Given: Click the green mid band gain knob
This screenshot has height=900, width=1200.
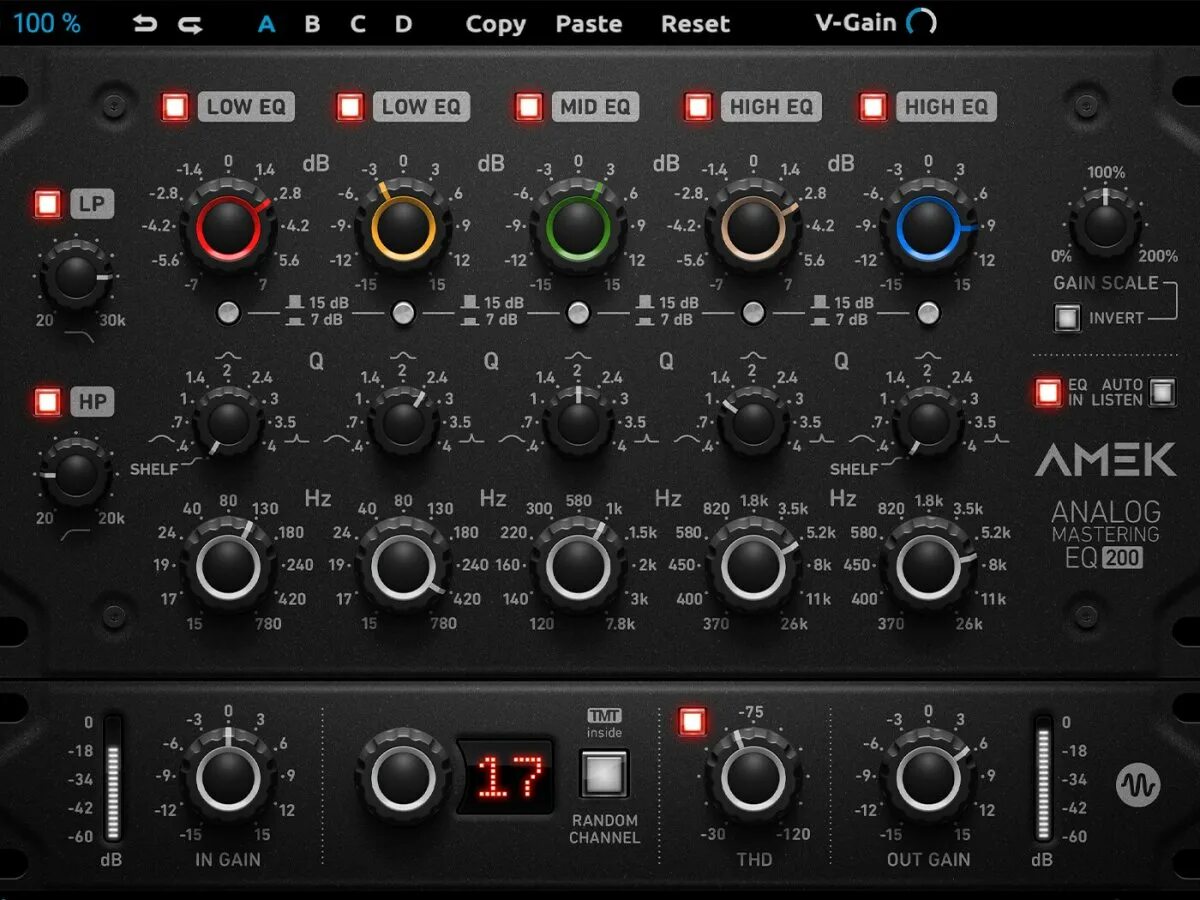Looking at the screenshot, I should (x=578, y=228).
